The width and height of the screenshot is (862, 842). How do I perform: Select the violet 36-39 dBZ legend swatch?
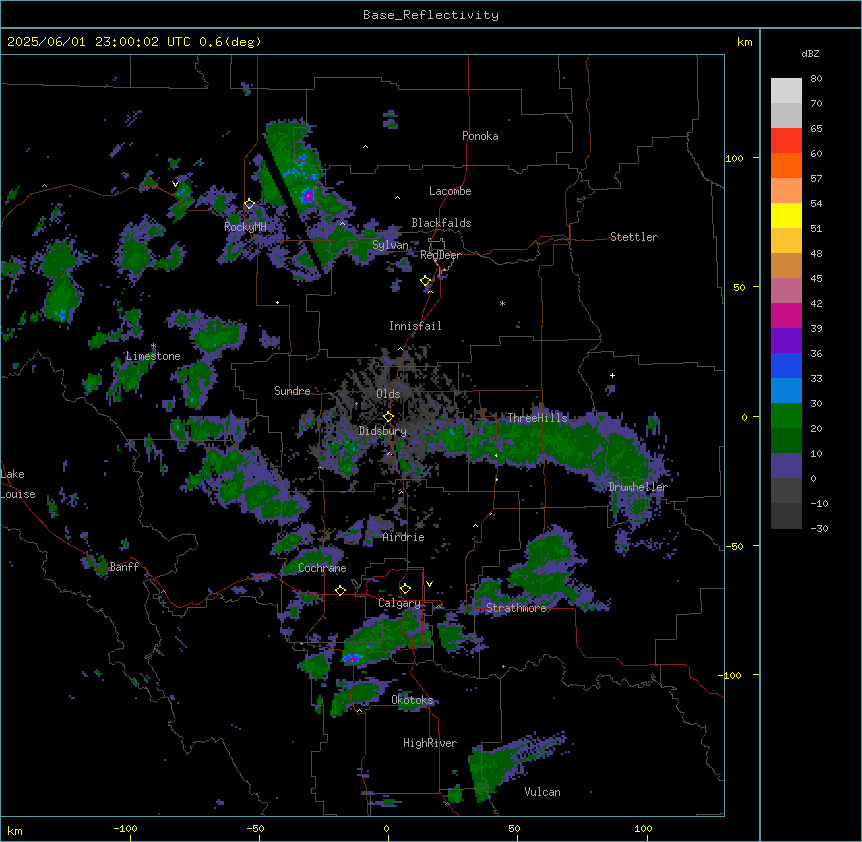click(x=786, y=341)
